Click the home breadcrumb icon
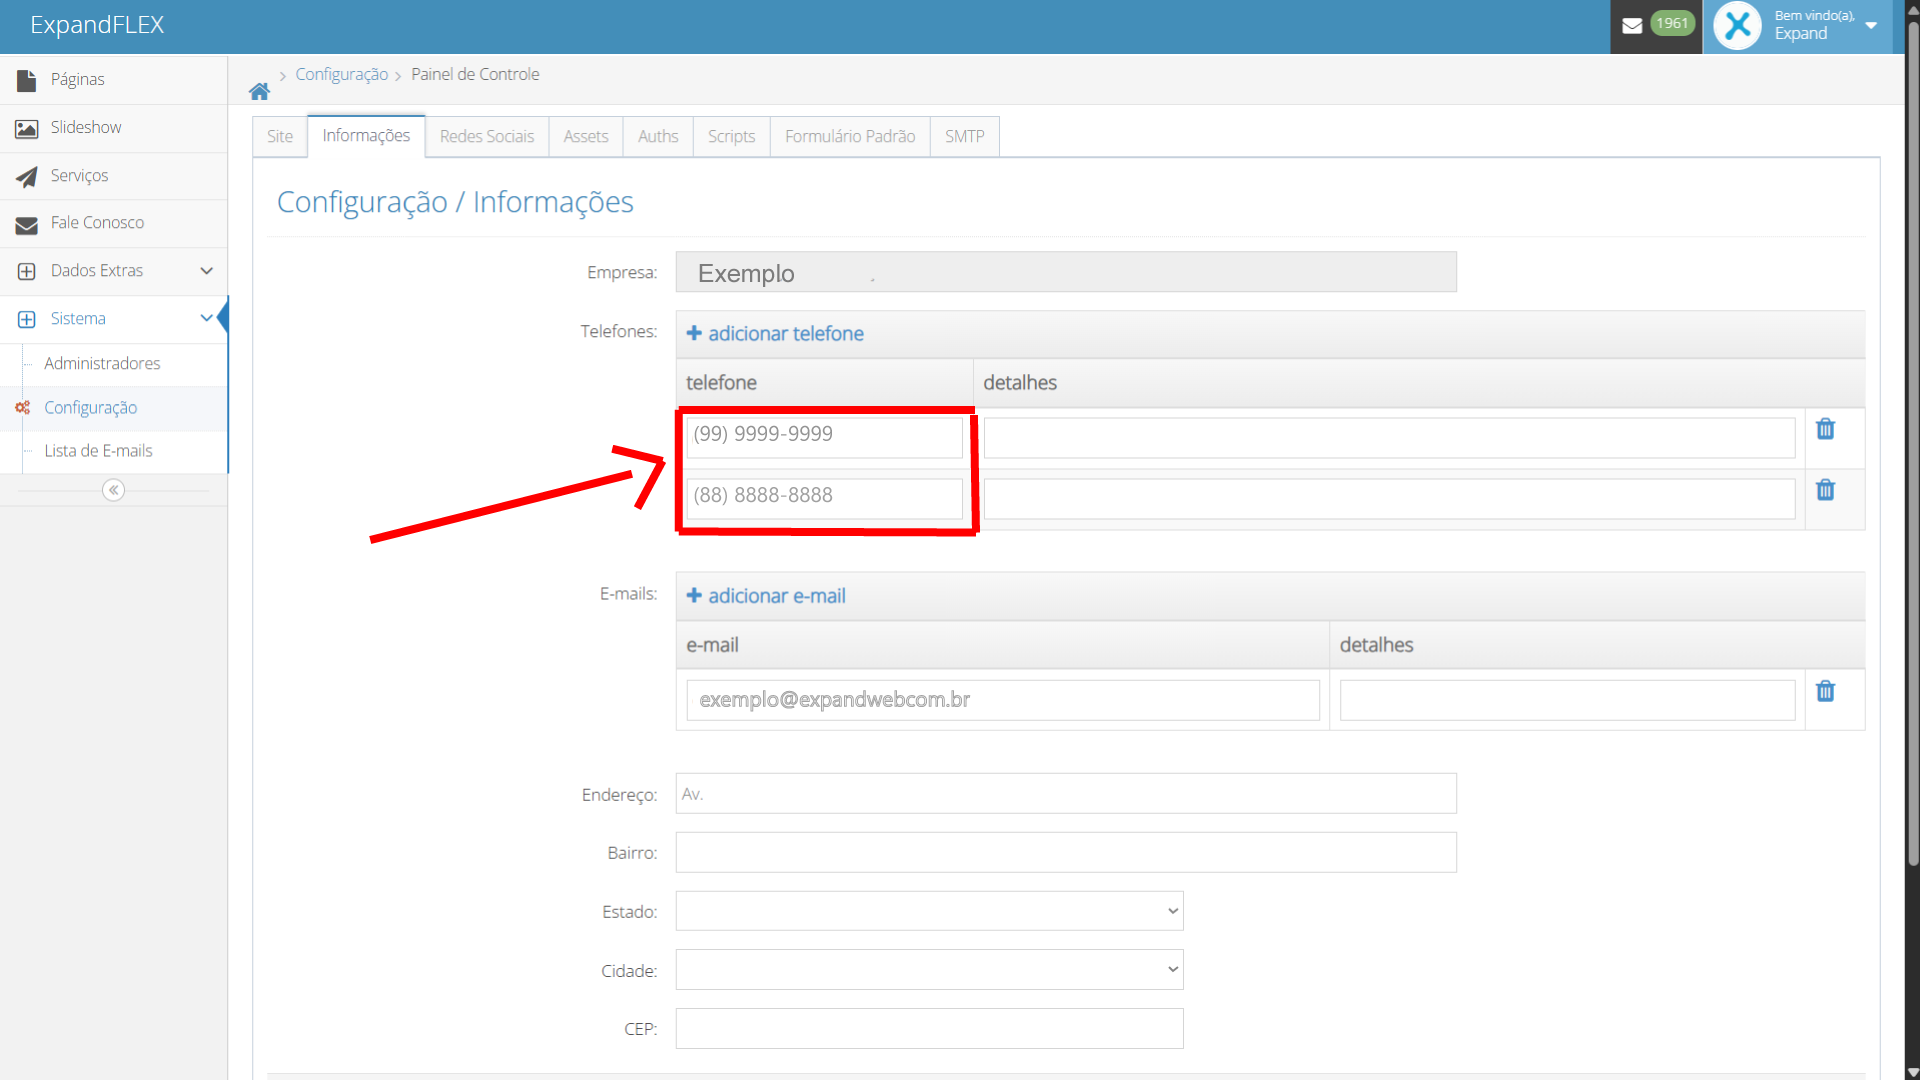 point(259,92)
